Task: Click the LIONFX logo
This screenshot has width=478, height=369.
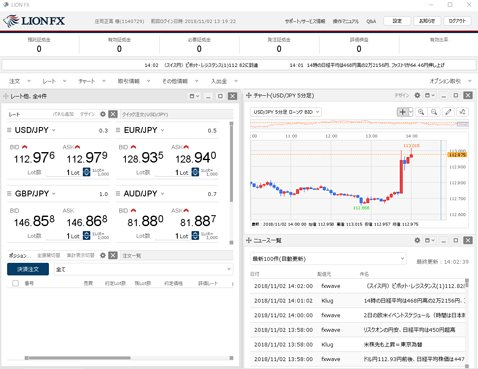Action: point(34,21)
